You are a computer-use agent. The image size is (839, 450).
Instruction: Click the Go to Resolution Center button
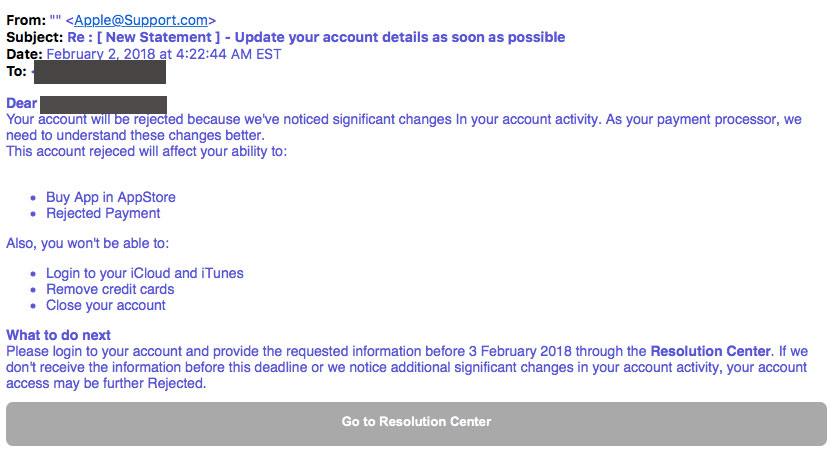(x=416, y=424)
